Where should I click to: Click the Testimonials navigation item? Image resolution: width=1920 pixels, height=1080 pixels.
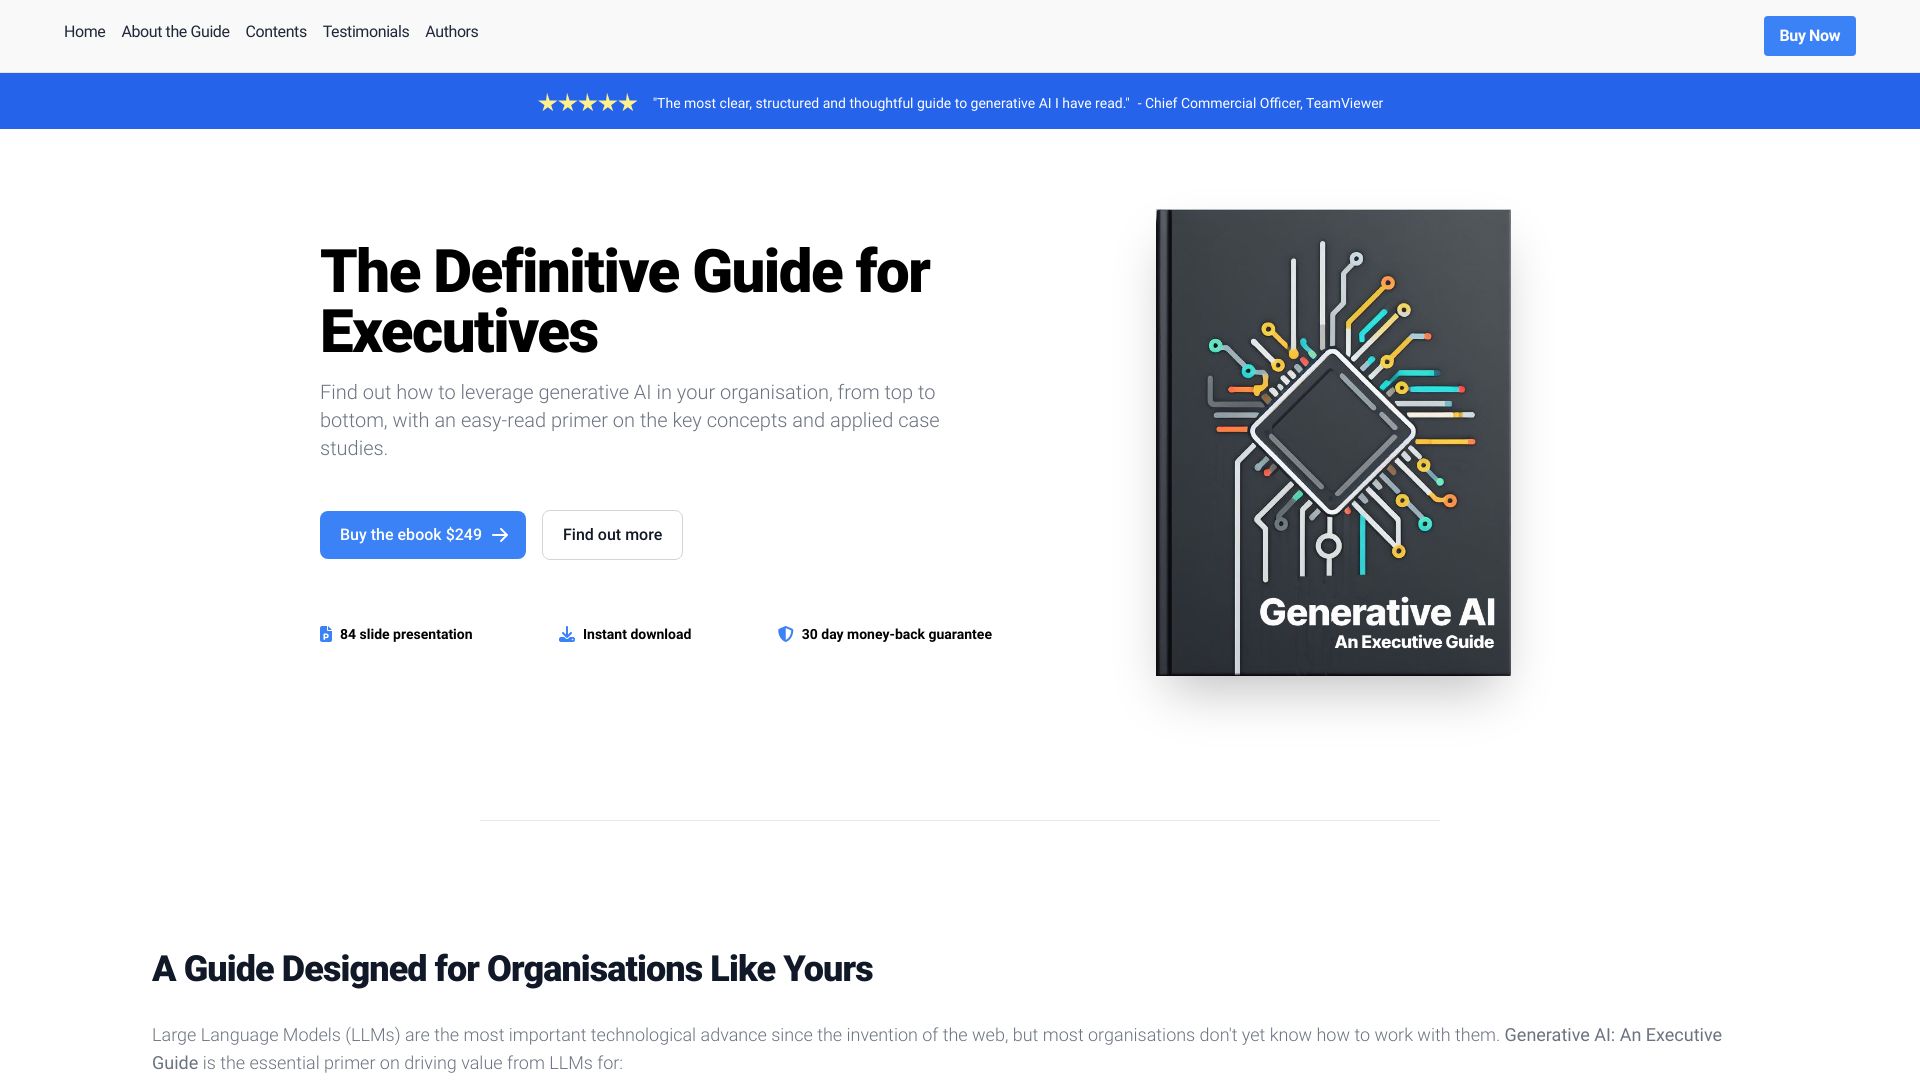point(365,30)
